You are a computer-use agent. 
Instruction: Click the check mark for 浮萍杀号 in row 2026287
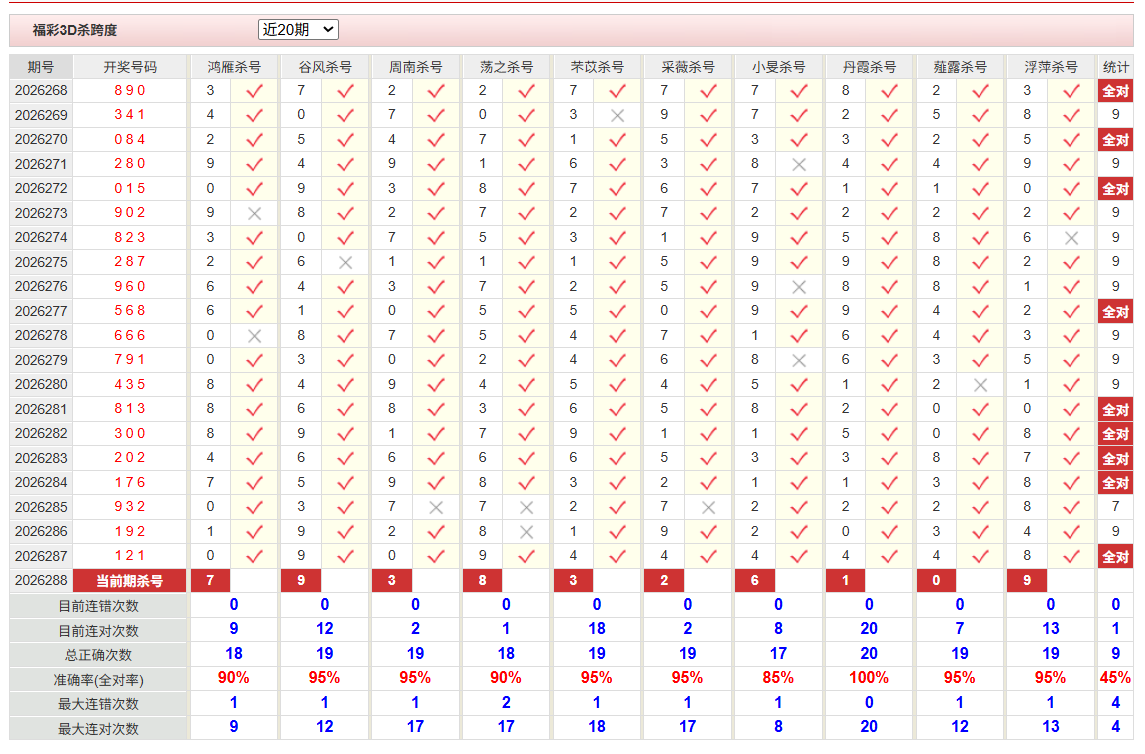click(1071, 556)
